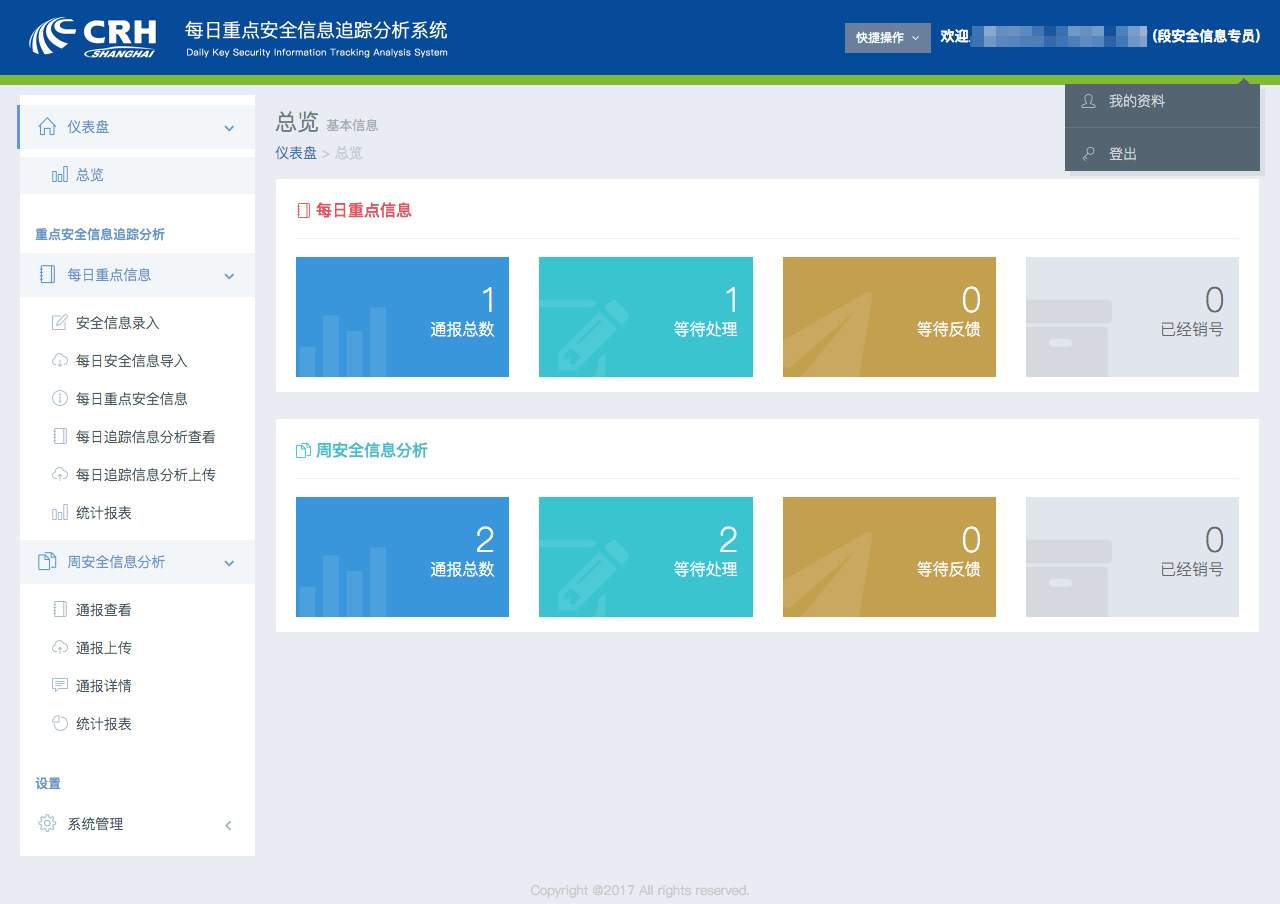Click the cloud icon beside 每日安全信息导入
Viewport: 1280px width, 904px height.
[59, 361]
